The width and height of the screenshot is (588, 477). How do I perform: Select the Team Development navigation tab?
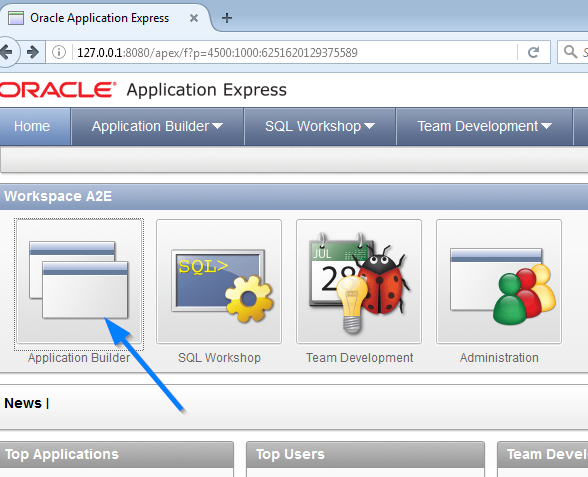[x=484, y=126]
